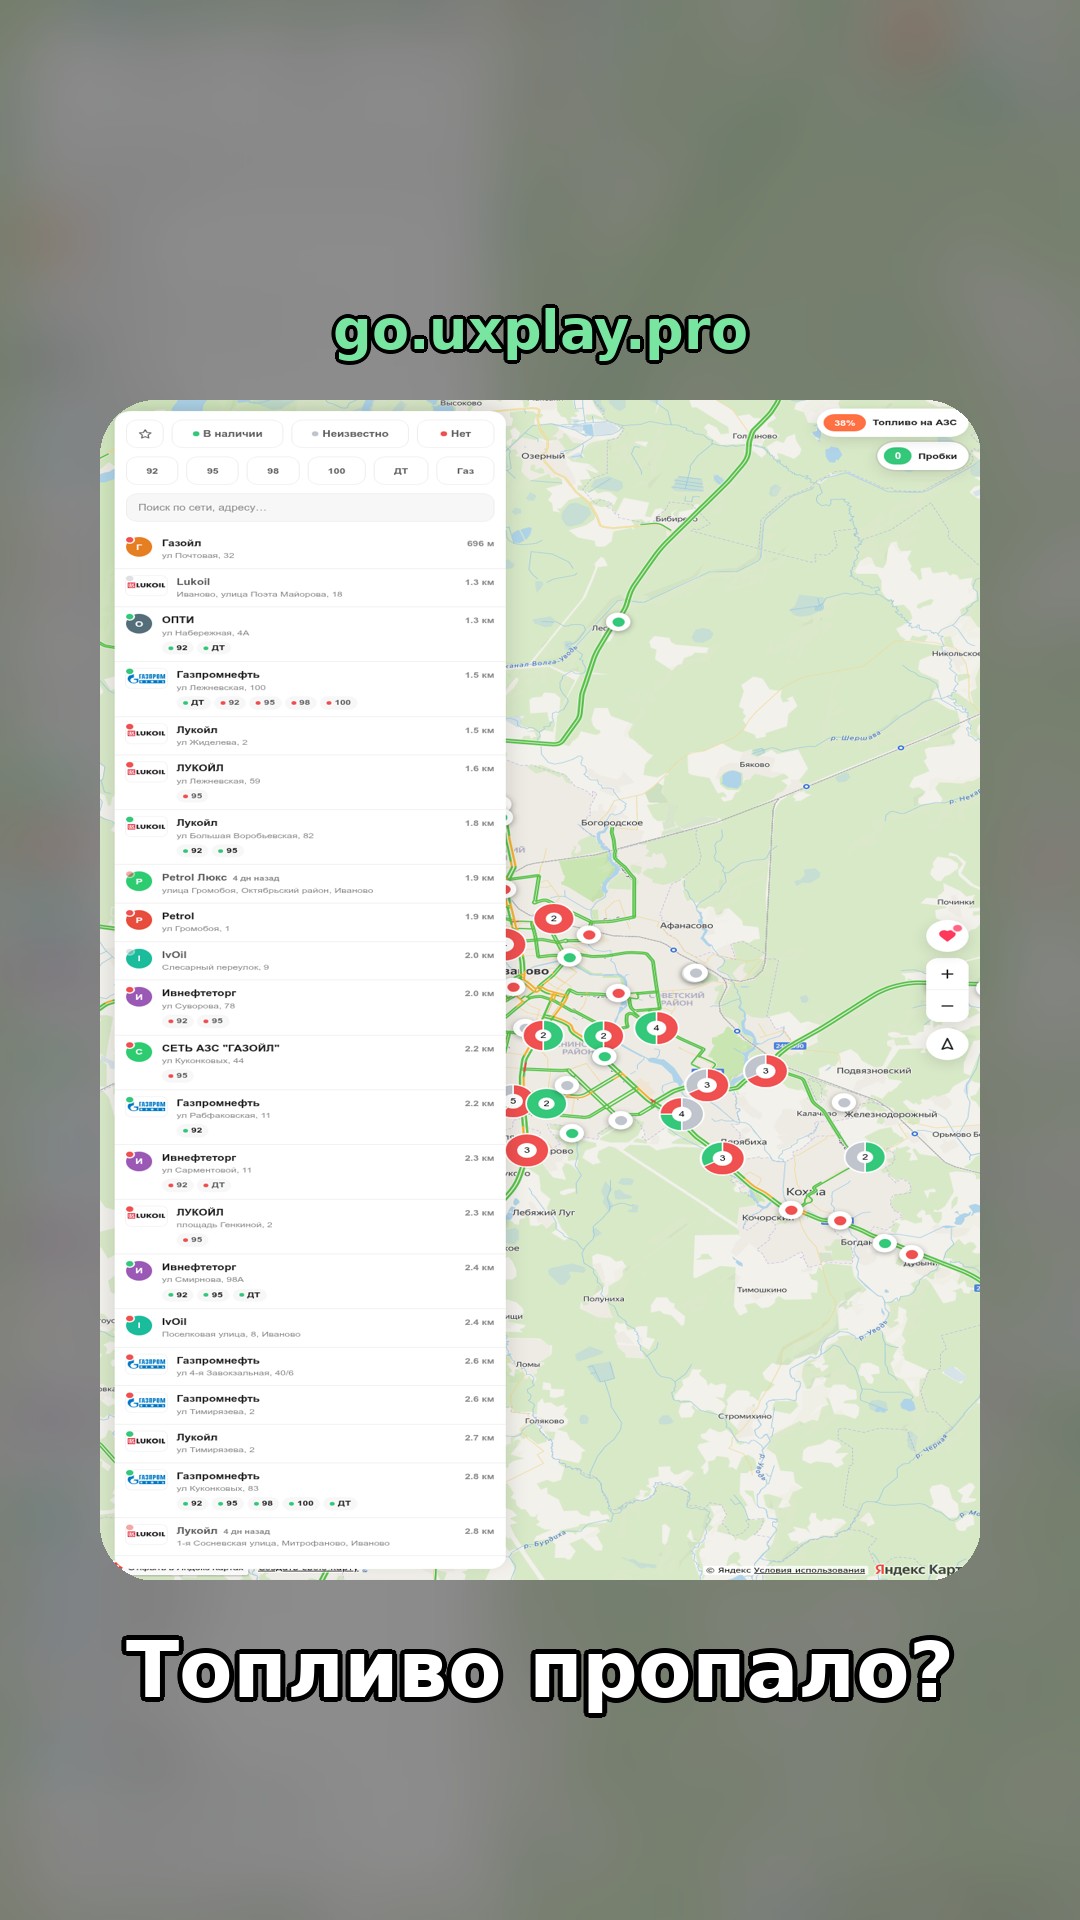Open Яндекс 'Условия использования' link

(809, 1570)
